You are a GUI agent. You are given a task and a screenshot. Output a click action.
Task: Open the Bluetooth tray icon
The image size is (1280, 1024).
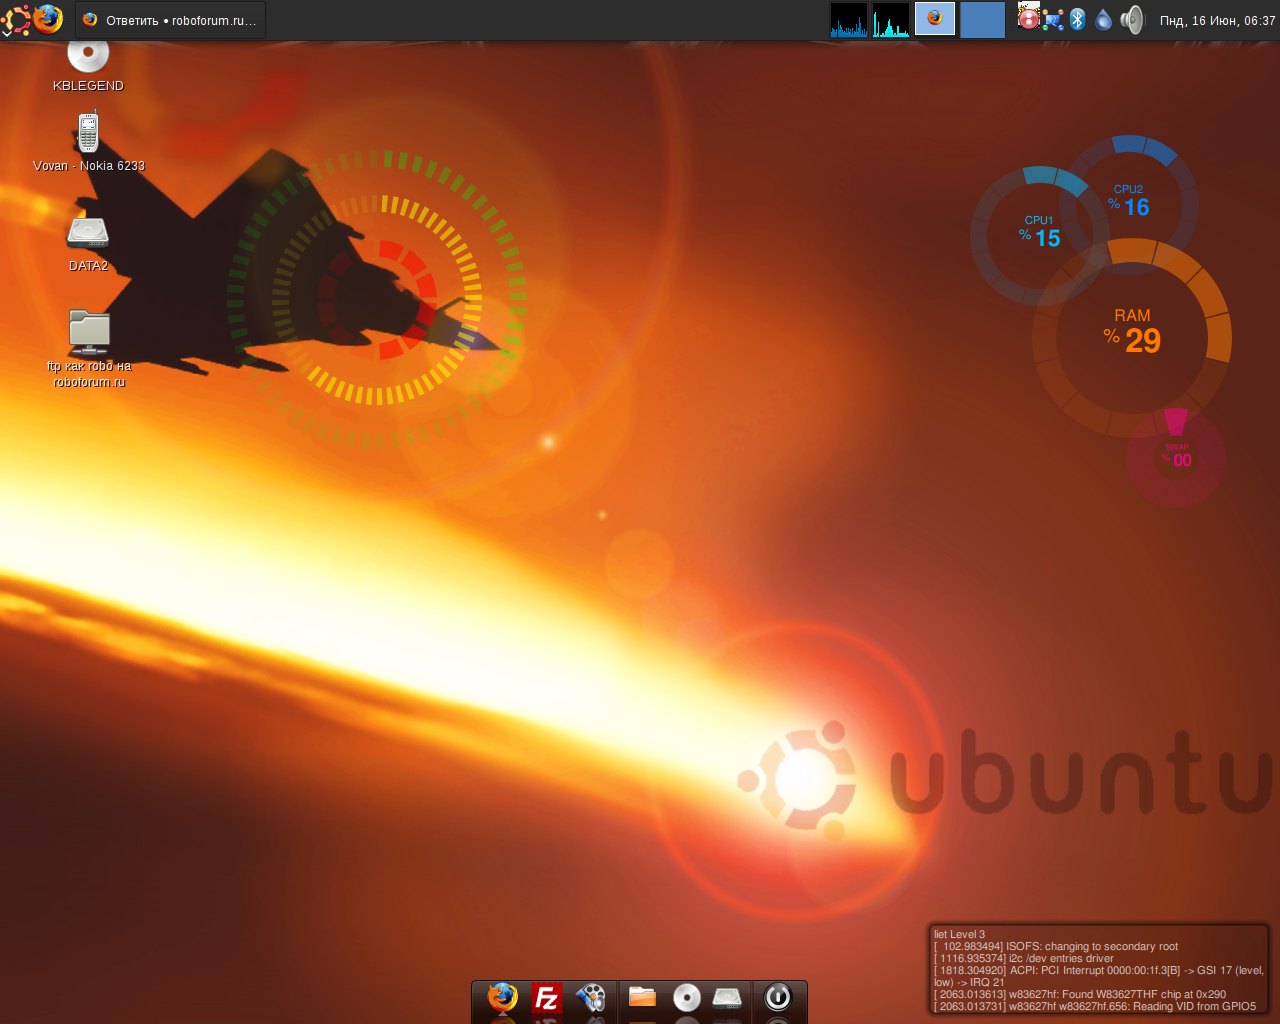pos(1077,20)
